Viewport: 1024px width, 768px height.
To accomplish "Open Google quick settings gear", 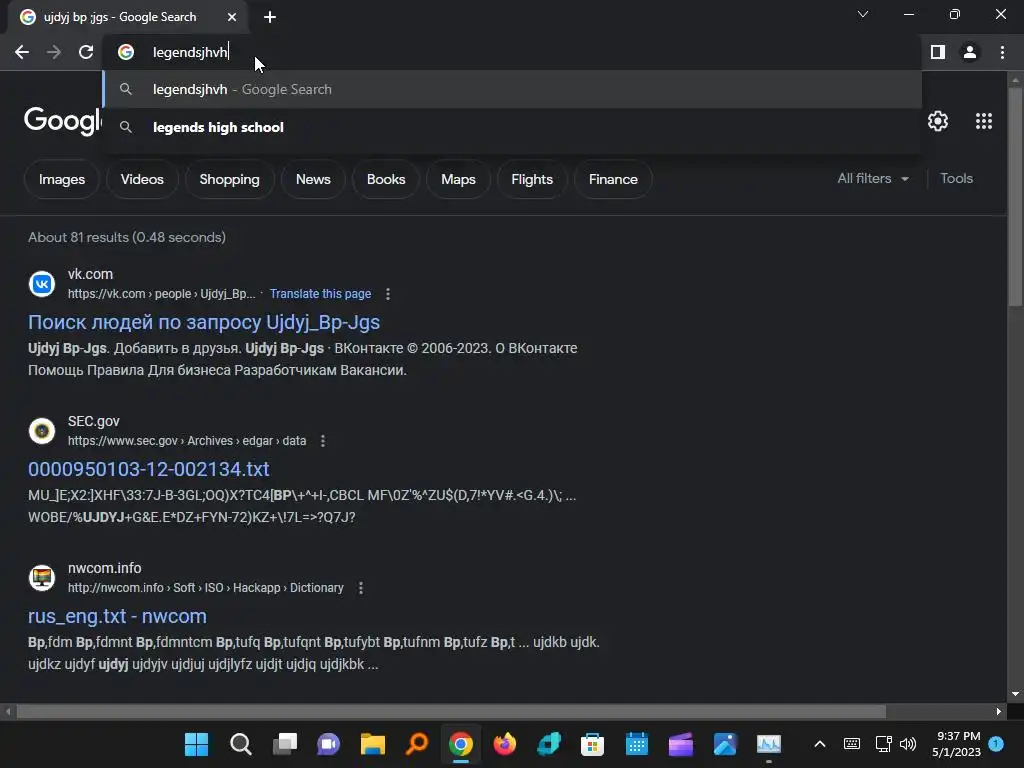I will click(938, 121).
